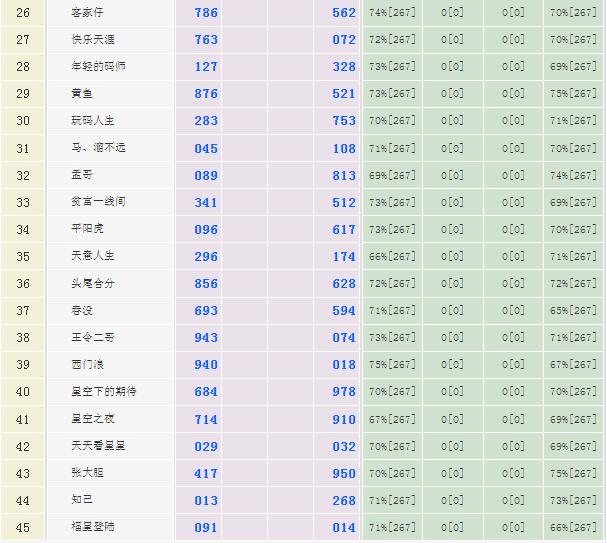Open the 快乐天涯 entry in row 27
The width and height of the screenshot is (607, 543).
(x=92, y=40)
